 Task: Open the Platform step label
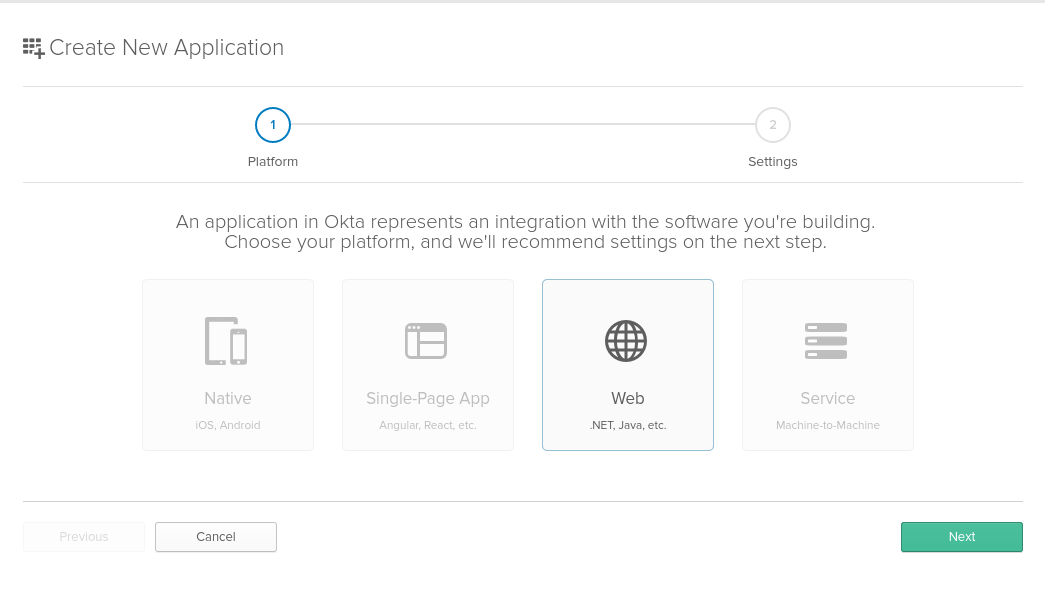[273, 161]
